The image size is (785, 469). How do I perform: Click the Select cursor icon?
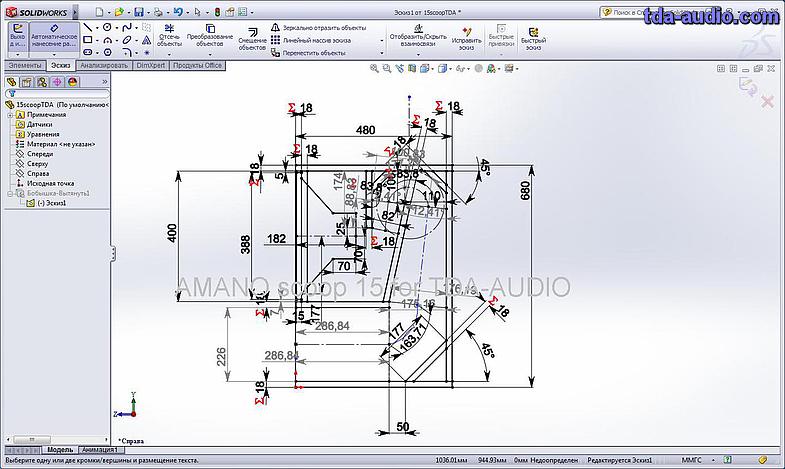[x=197, y=12]
